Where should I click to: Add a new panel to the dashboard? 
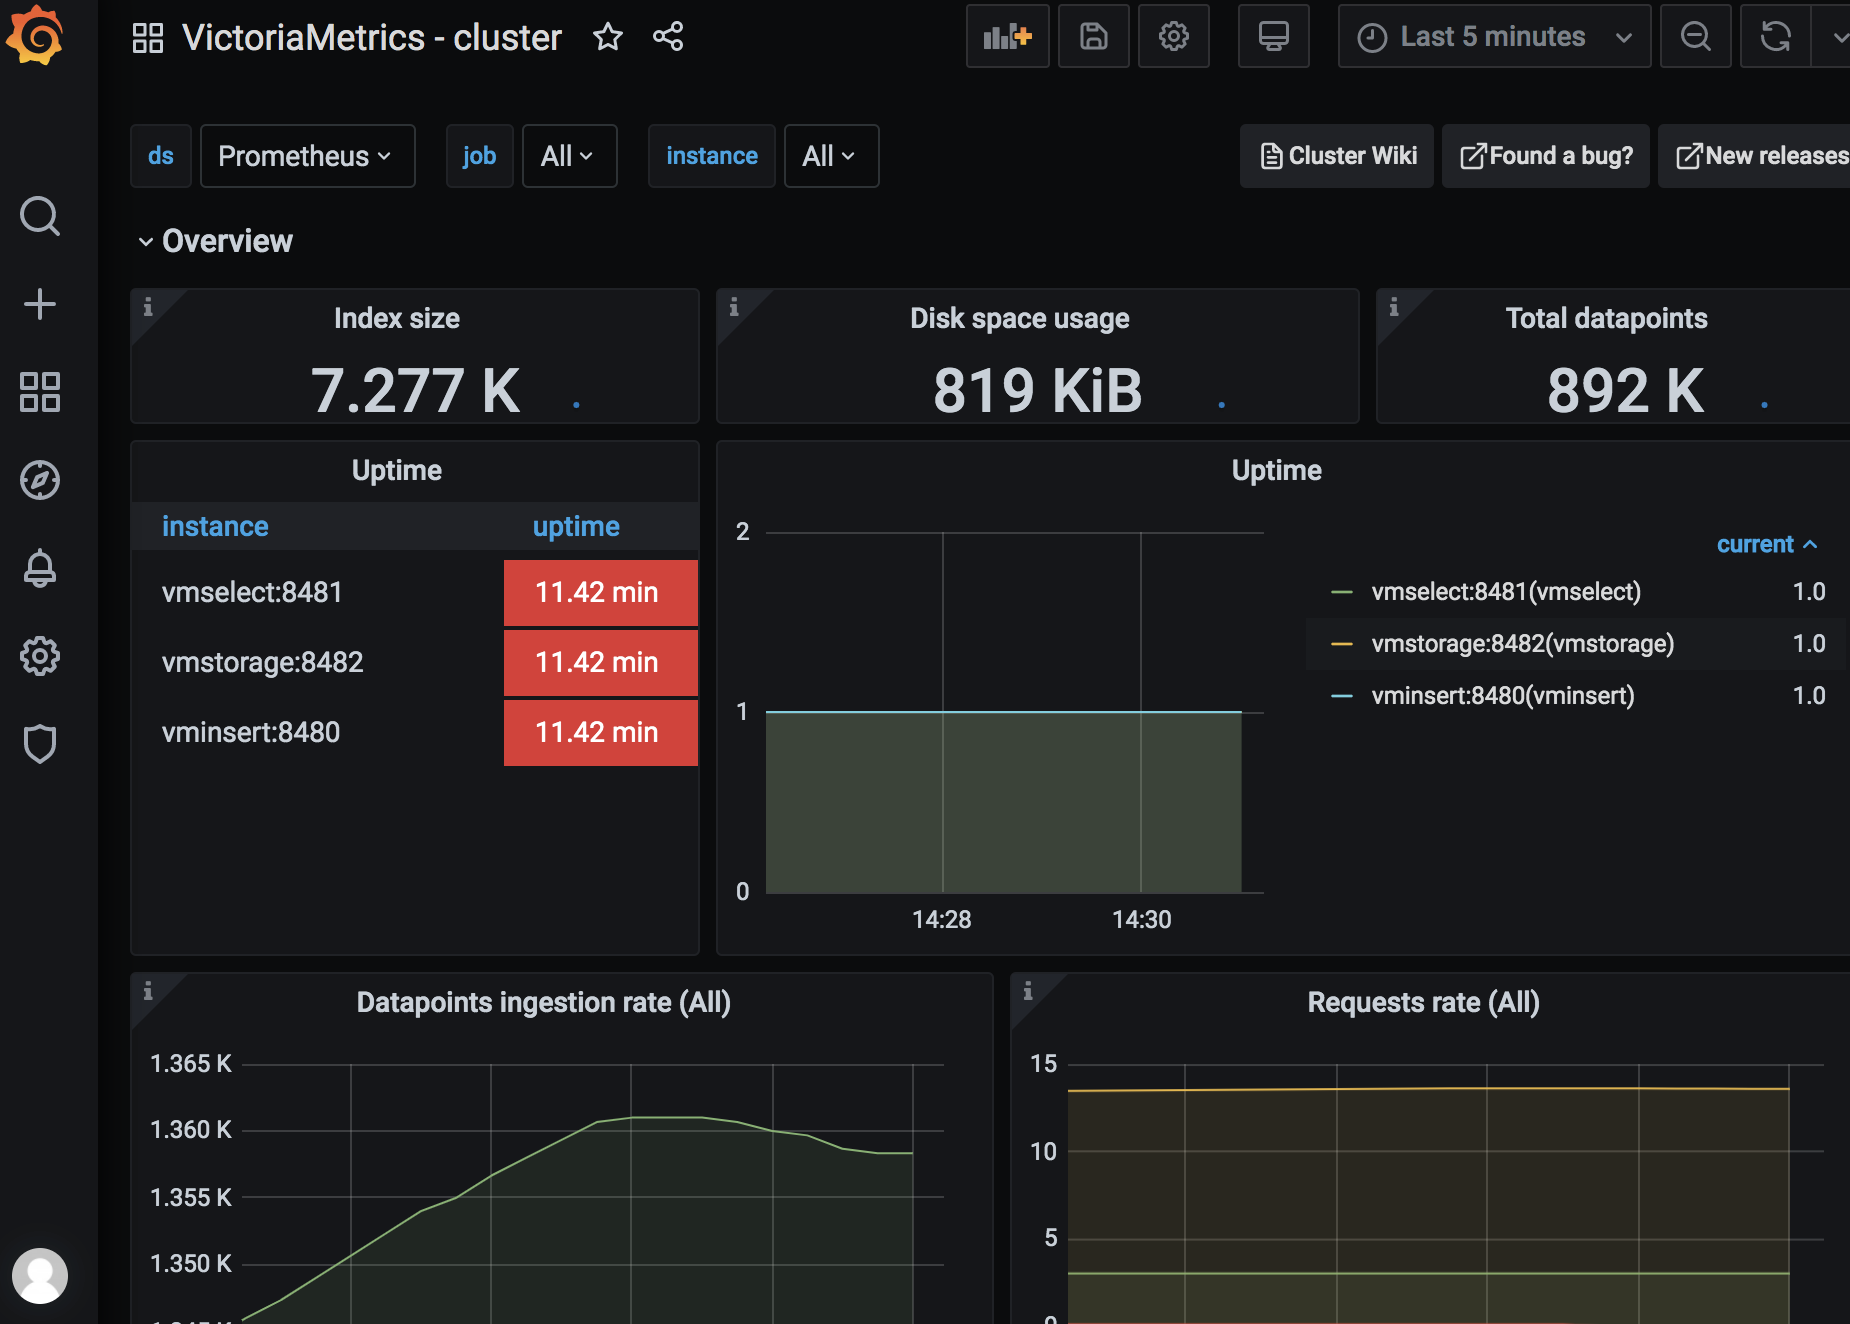pos(1007,37)
